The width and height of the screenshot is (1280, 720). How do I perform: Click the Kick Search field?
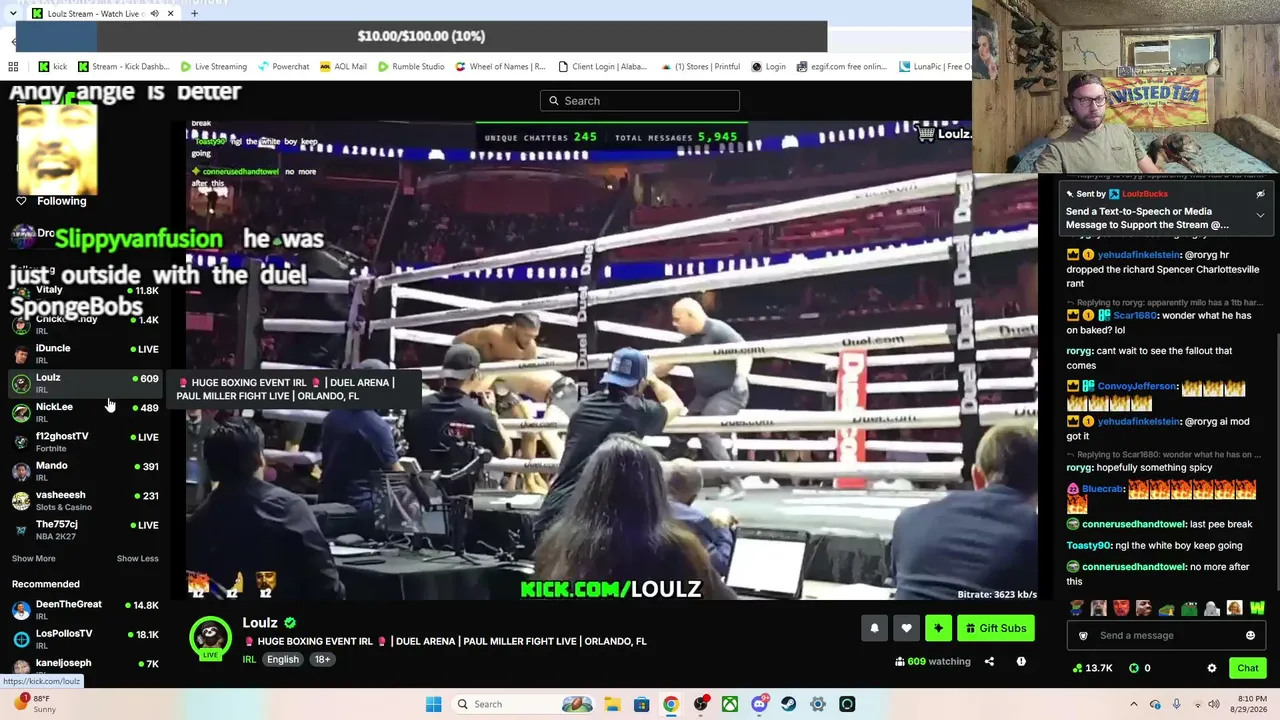click(640, 100)
